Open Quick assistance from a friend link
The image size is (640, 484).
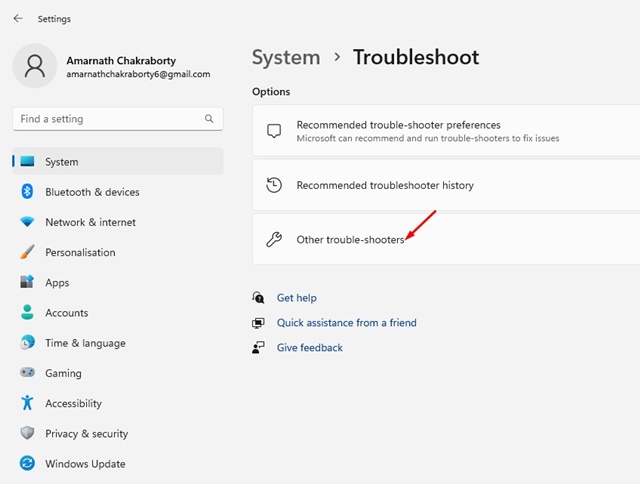tap(346, 323)
